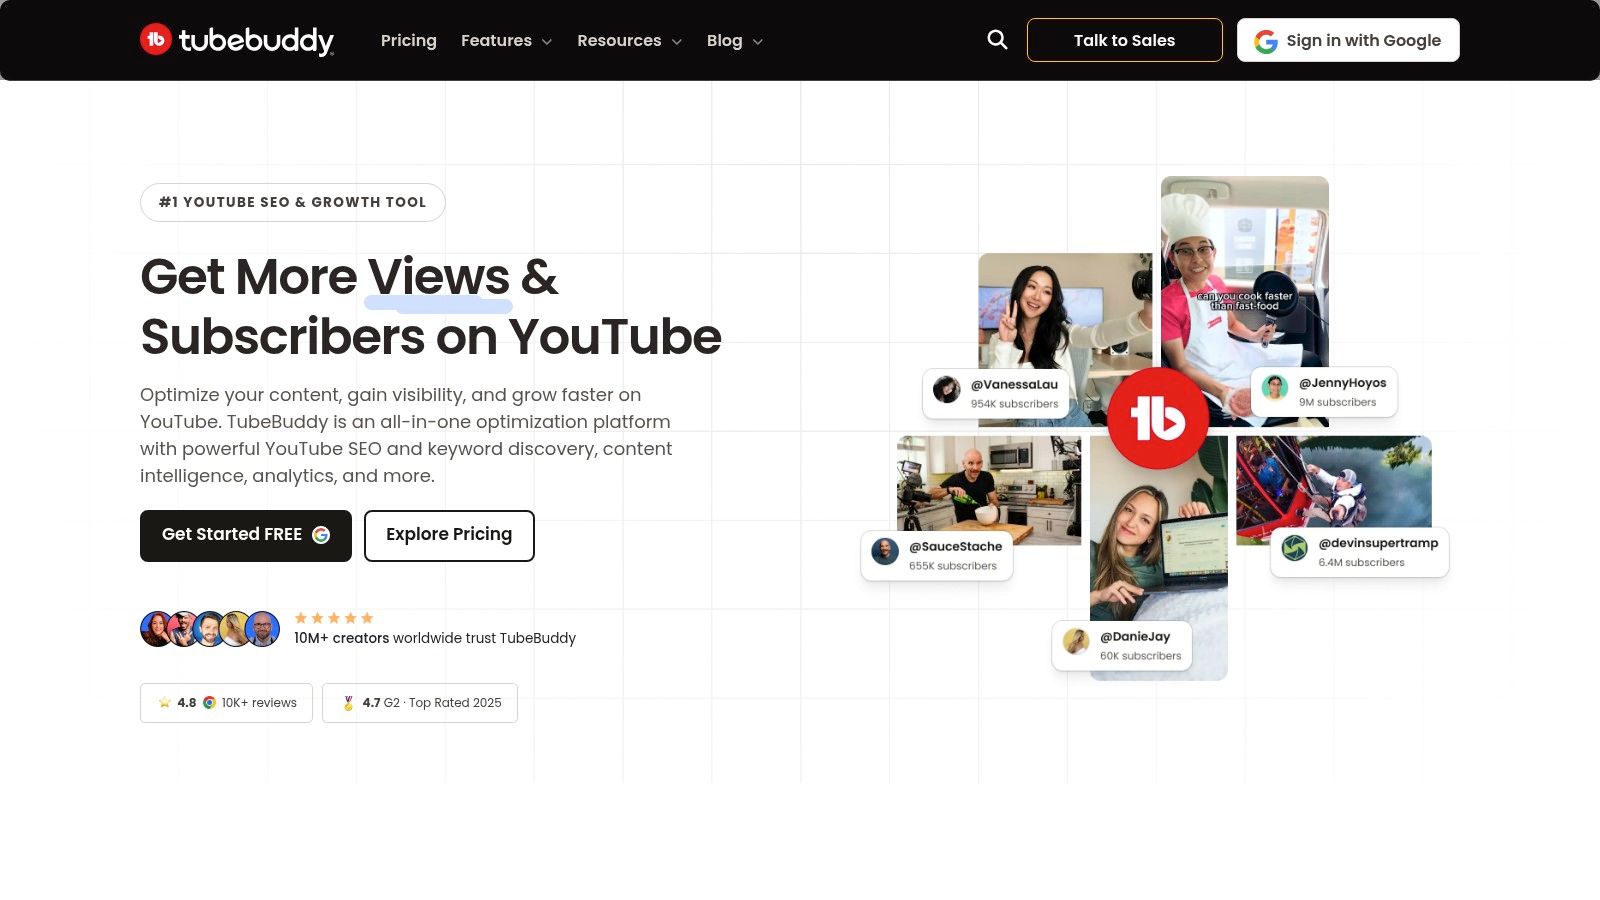
Task: Click Sign in with Google button
Action: click(x=1348, y=40)
